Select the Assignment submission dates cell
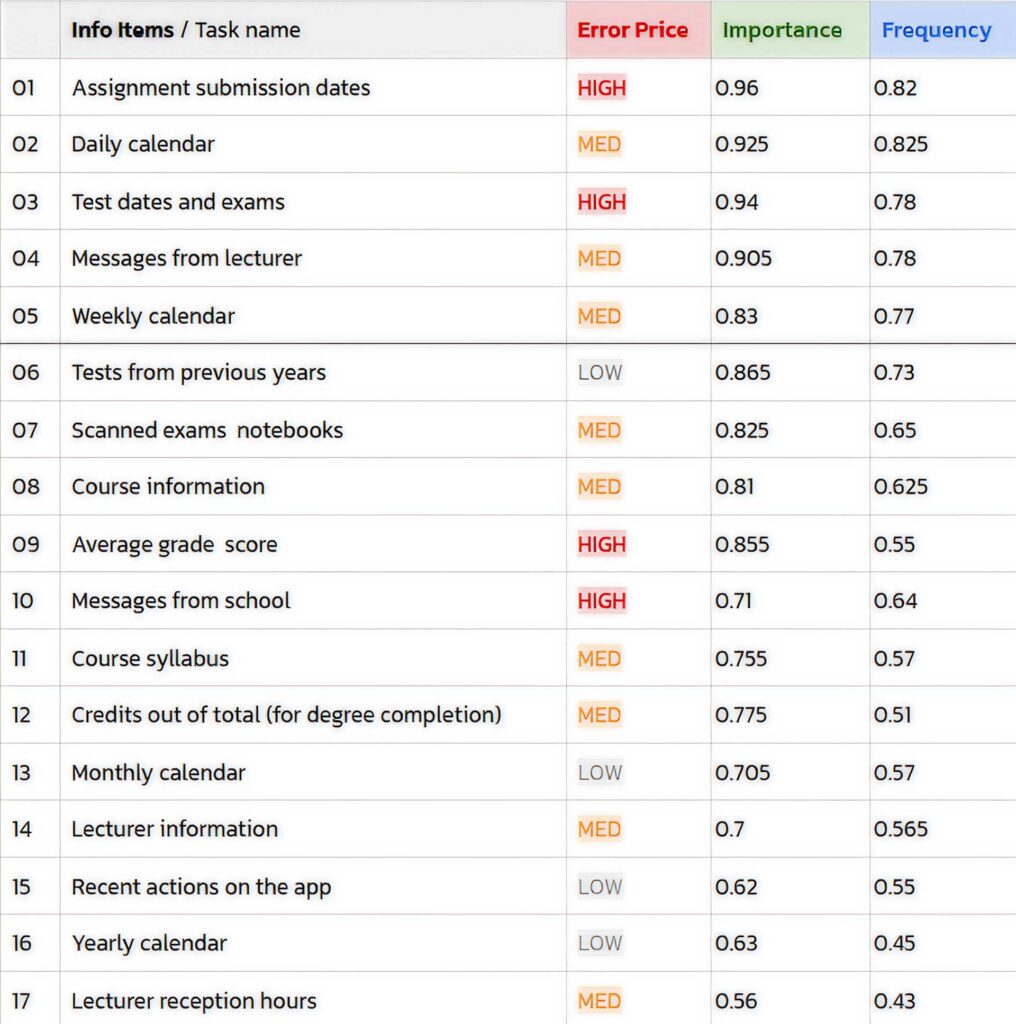Image resolution: width=1016 pixels, height=1024 pixels. (x=221, y=88)
